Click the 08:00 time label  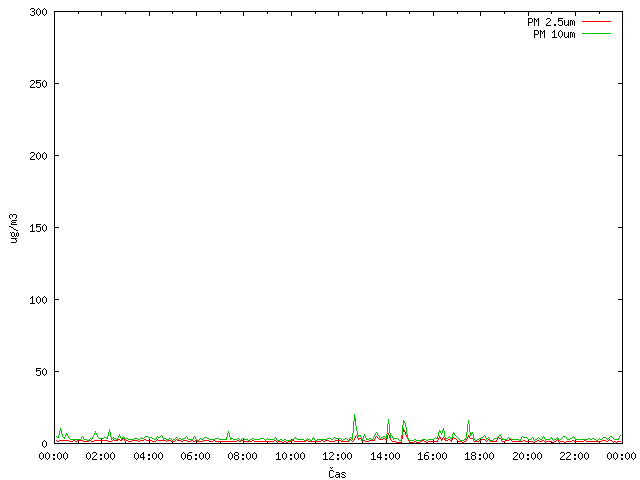[x=243, y=456]
